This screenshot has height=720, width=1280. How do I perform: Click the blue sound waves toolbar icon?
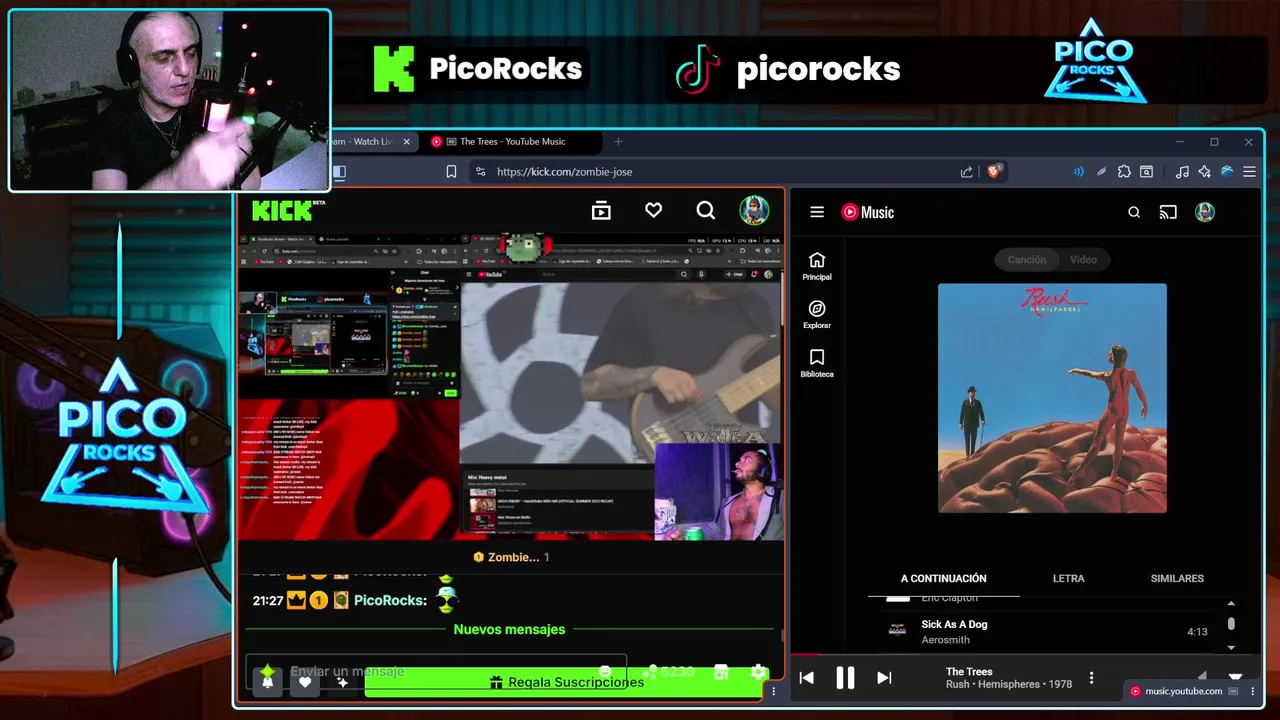(1078, 172)
